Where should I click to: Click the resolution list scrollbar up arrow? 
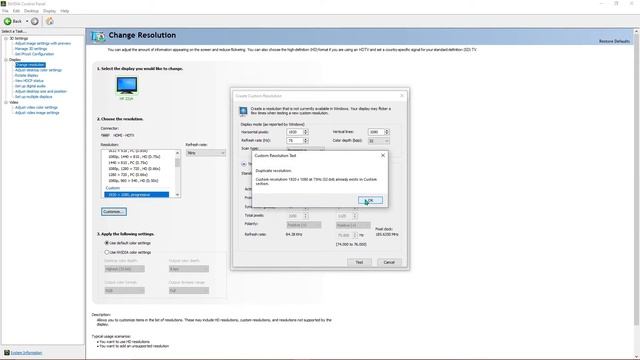point(178,153)
